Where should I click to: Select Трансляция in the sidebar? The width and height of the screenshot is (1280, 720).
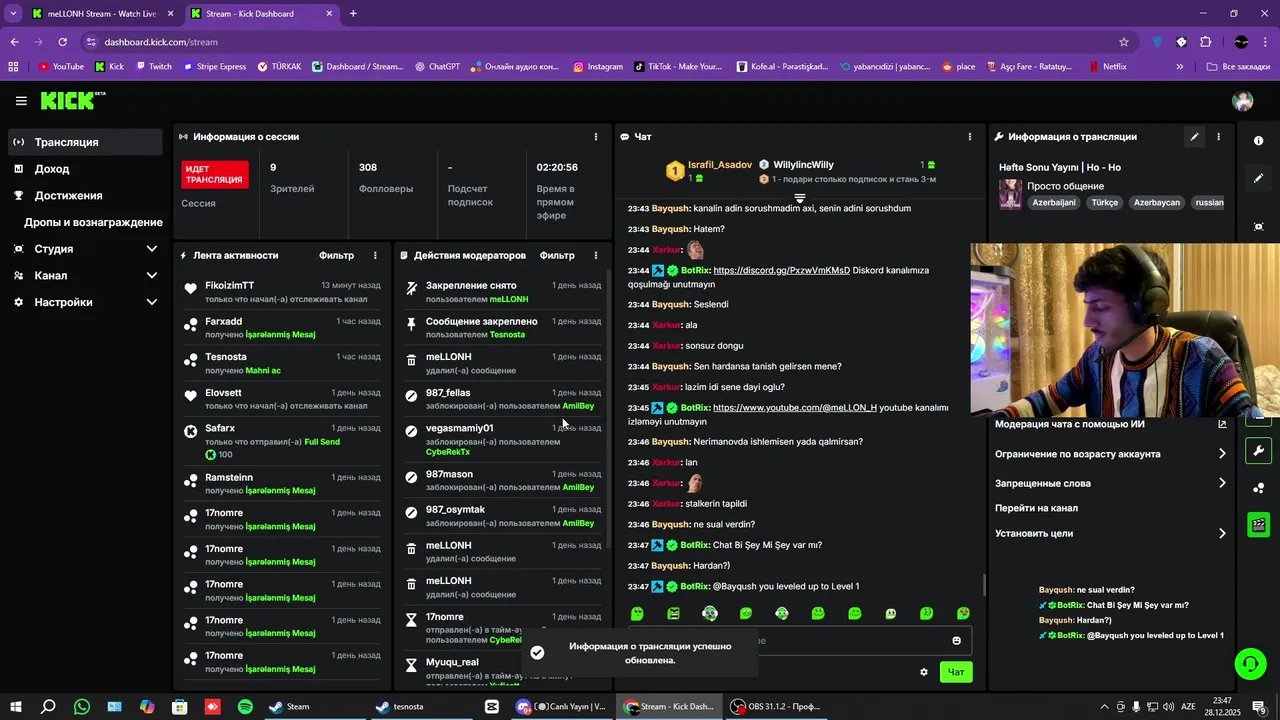tap(85, 142)
